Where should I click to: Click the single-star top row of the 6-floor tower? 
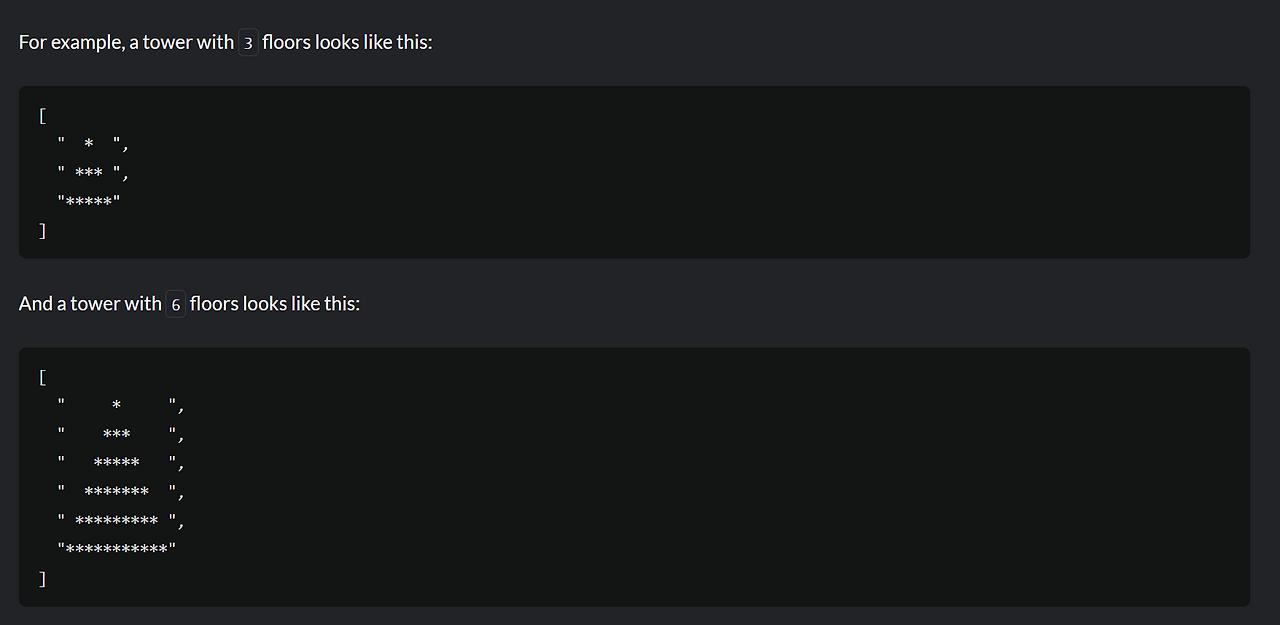pyautogui.click(x=121, y=406)
